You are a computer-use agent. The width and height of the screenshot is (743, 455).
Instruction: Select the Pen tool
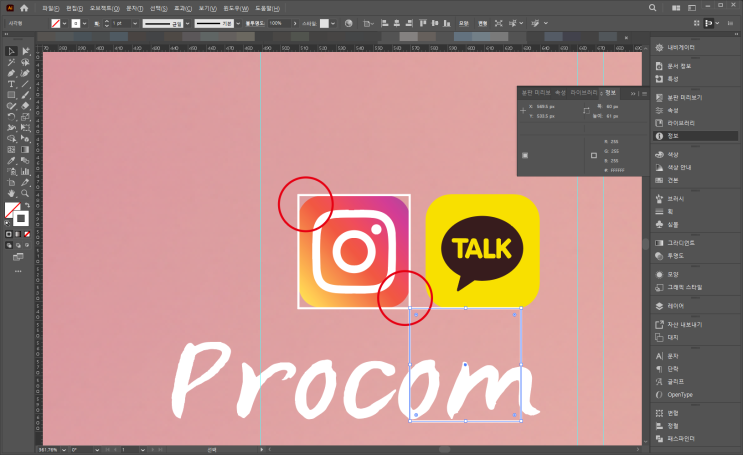point(11,73)
